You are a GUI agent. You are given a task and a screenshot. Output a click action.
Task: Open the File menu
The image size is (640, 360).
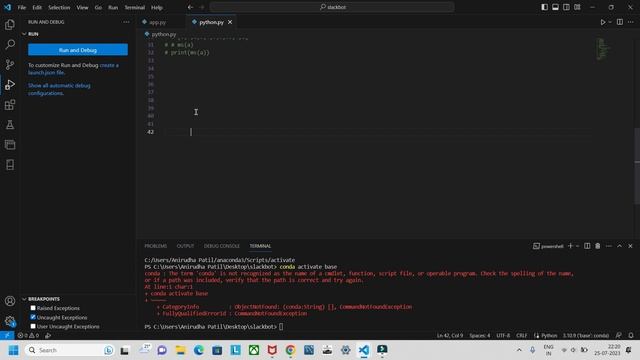(x=22, y=7)
